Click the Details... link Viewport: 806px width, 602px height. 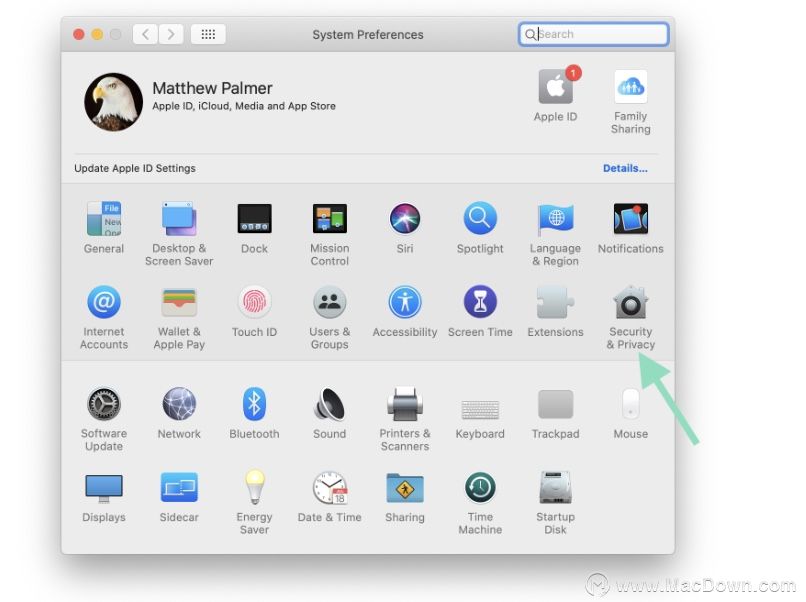point(625,168)
